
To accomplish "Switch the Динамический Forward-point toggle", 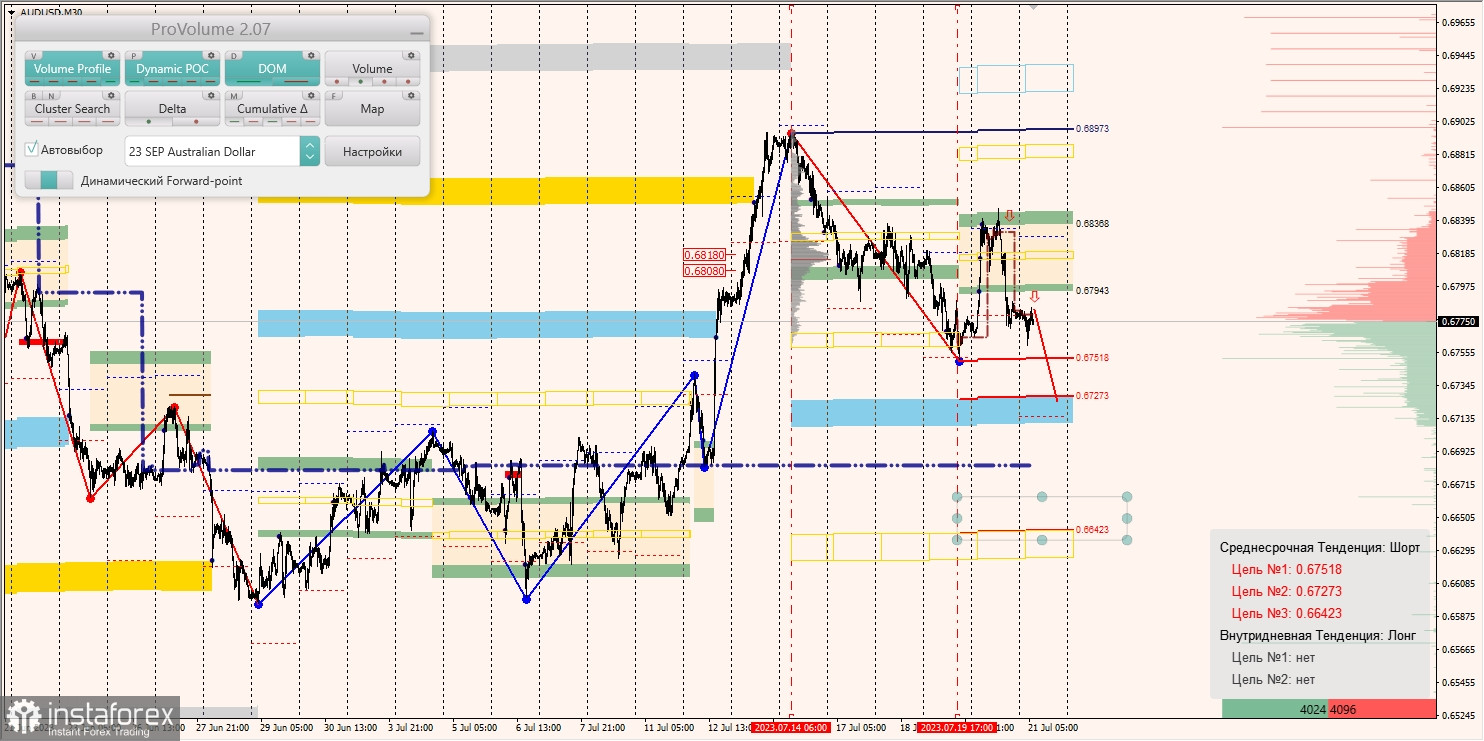I will pos(49,181).
